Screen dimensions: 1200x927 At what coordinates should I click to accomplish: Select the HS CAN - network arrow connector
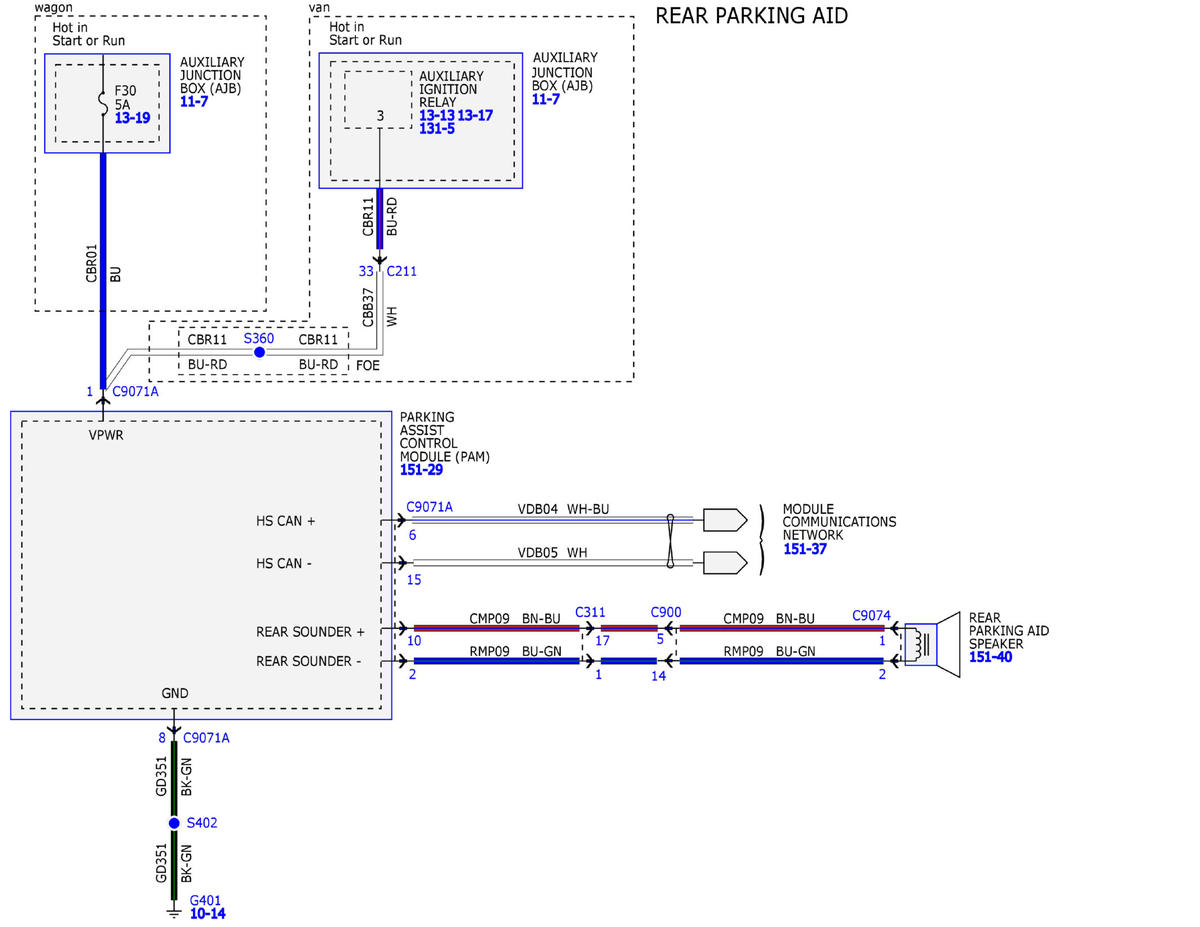[x=725, y=562]
